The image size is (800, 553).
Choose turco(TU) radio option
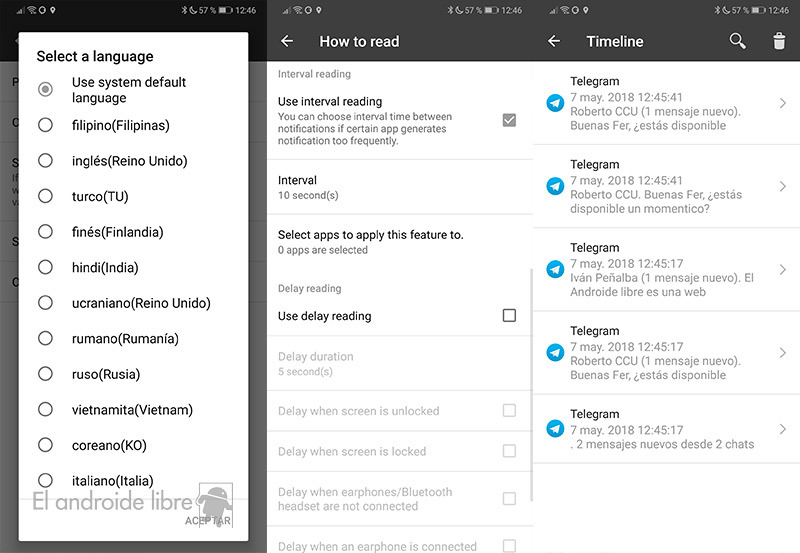45,196
